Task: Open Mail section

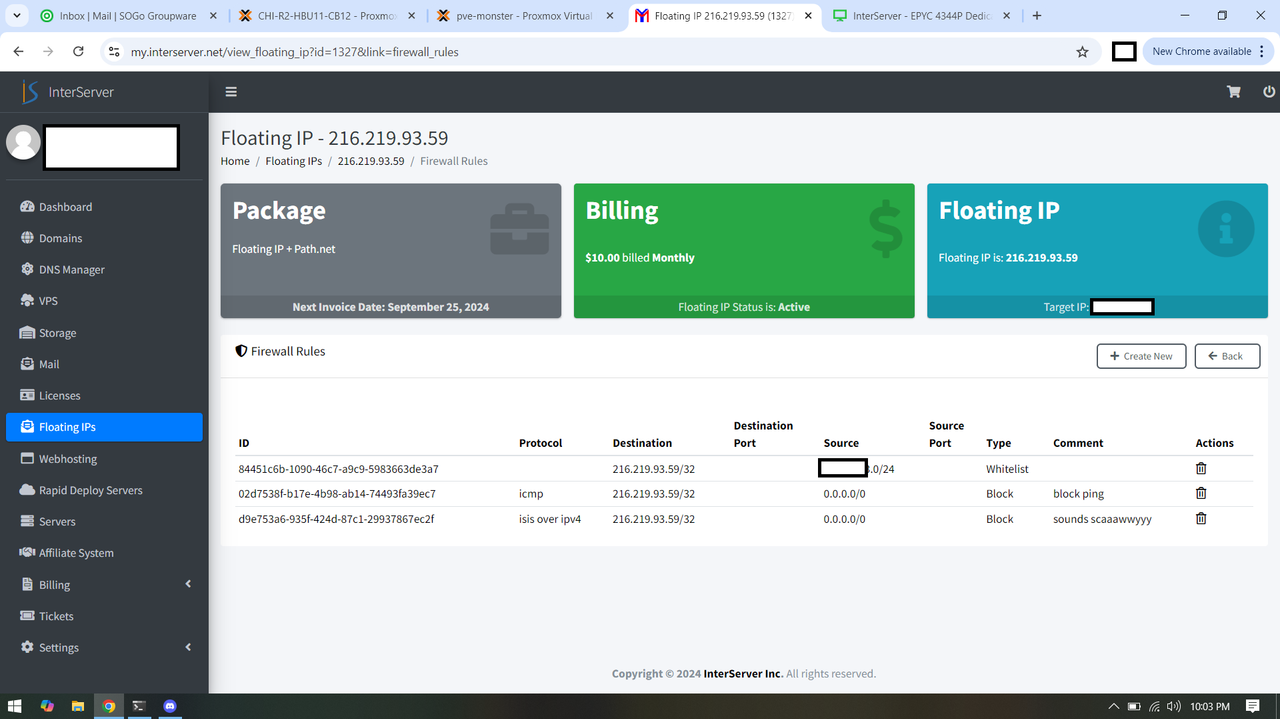Action: 104,364
